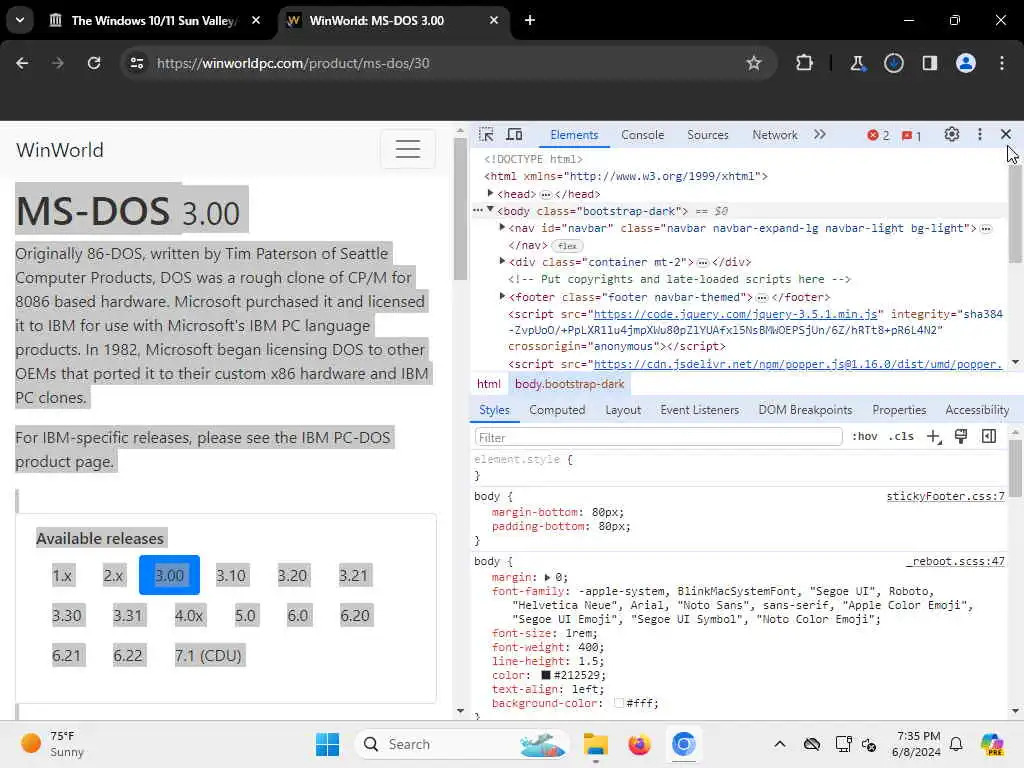Open the DOM Breakpoints tab
Screen dimensions: 1024x768
[805, 410]
